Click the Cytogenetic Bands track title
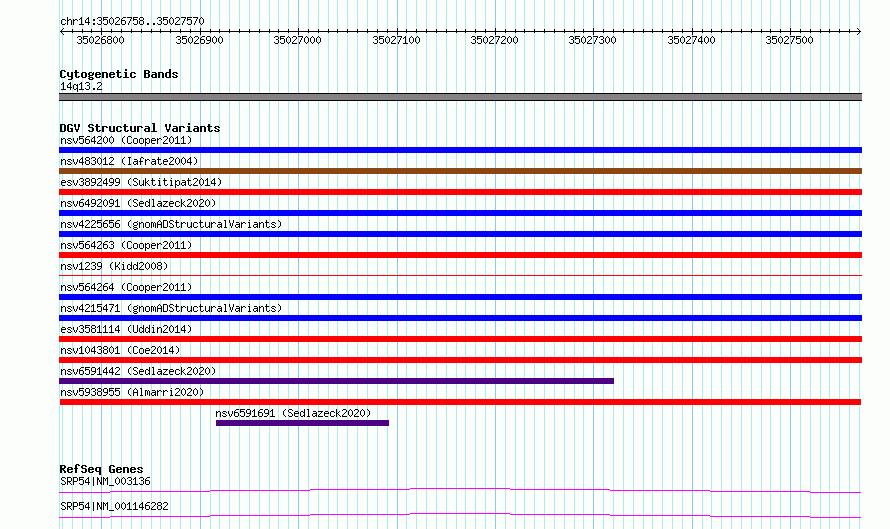890x529 pixels. [119, 74]
